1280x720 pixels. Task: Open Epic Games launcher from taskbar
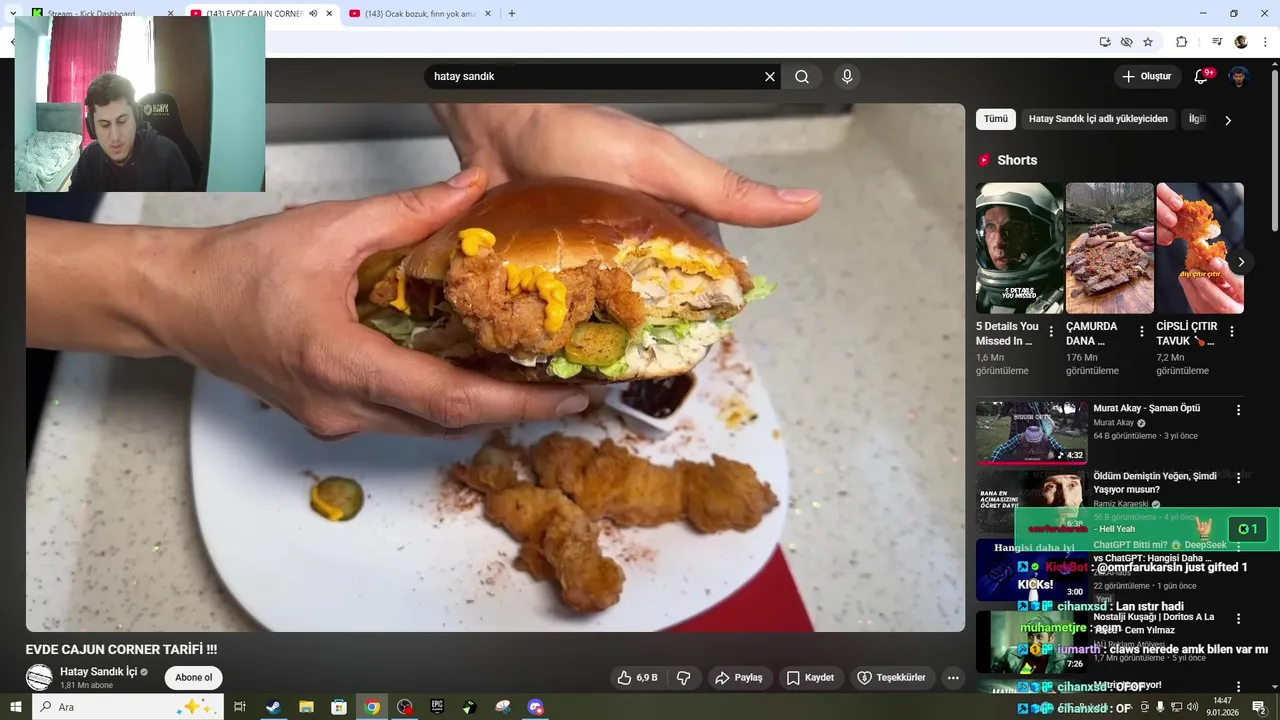click(437, 707)
